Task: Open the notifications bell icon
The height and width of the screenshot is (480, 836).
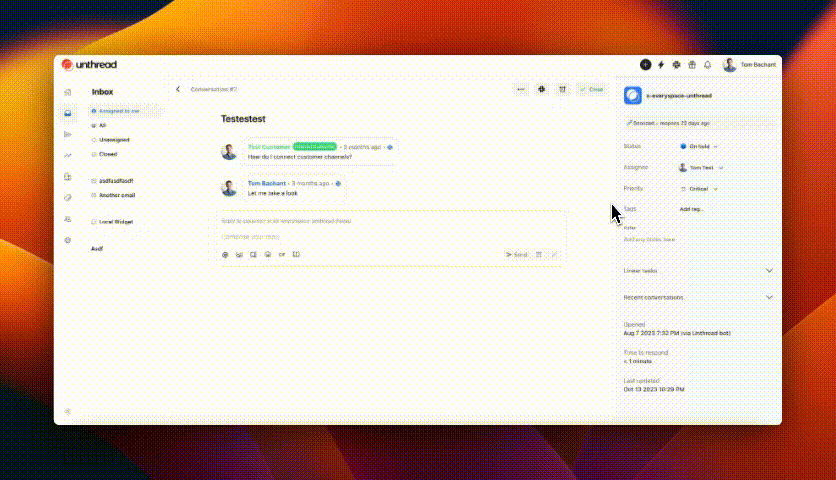Action: [x=708, y=65]
